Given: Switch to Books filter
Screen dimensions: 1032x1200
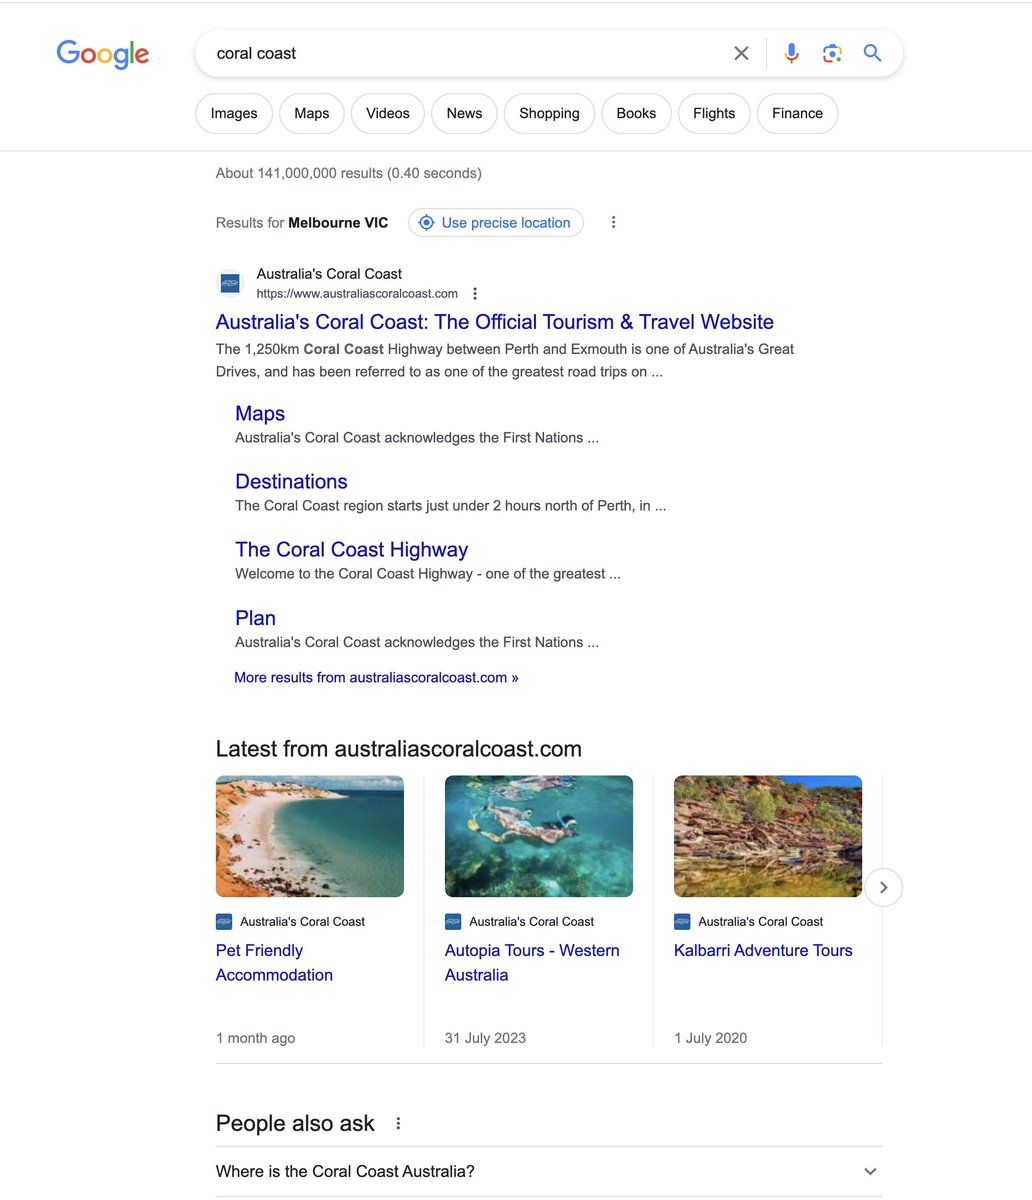Looking at the screenshot, I should [x=636, y=113].
